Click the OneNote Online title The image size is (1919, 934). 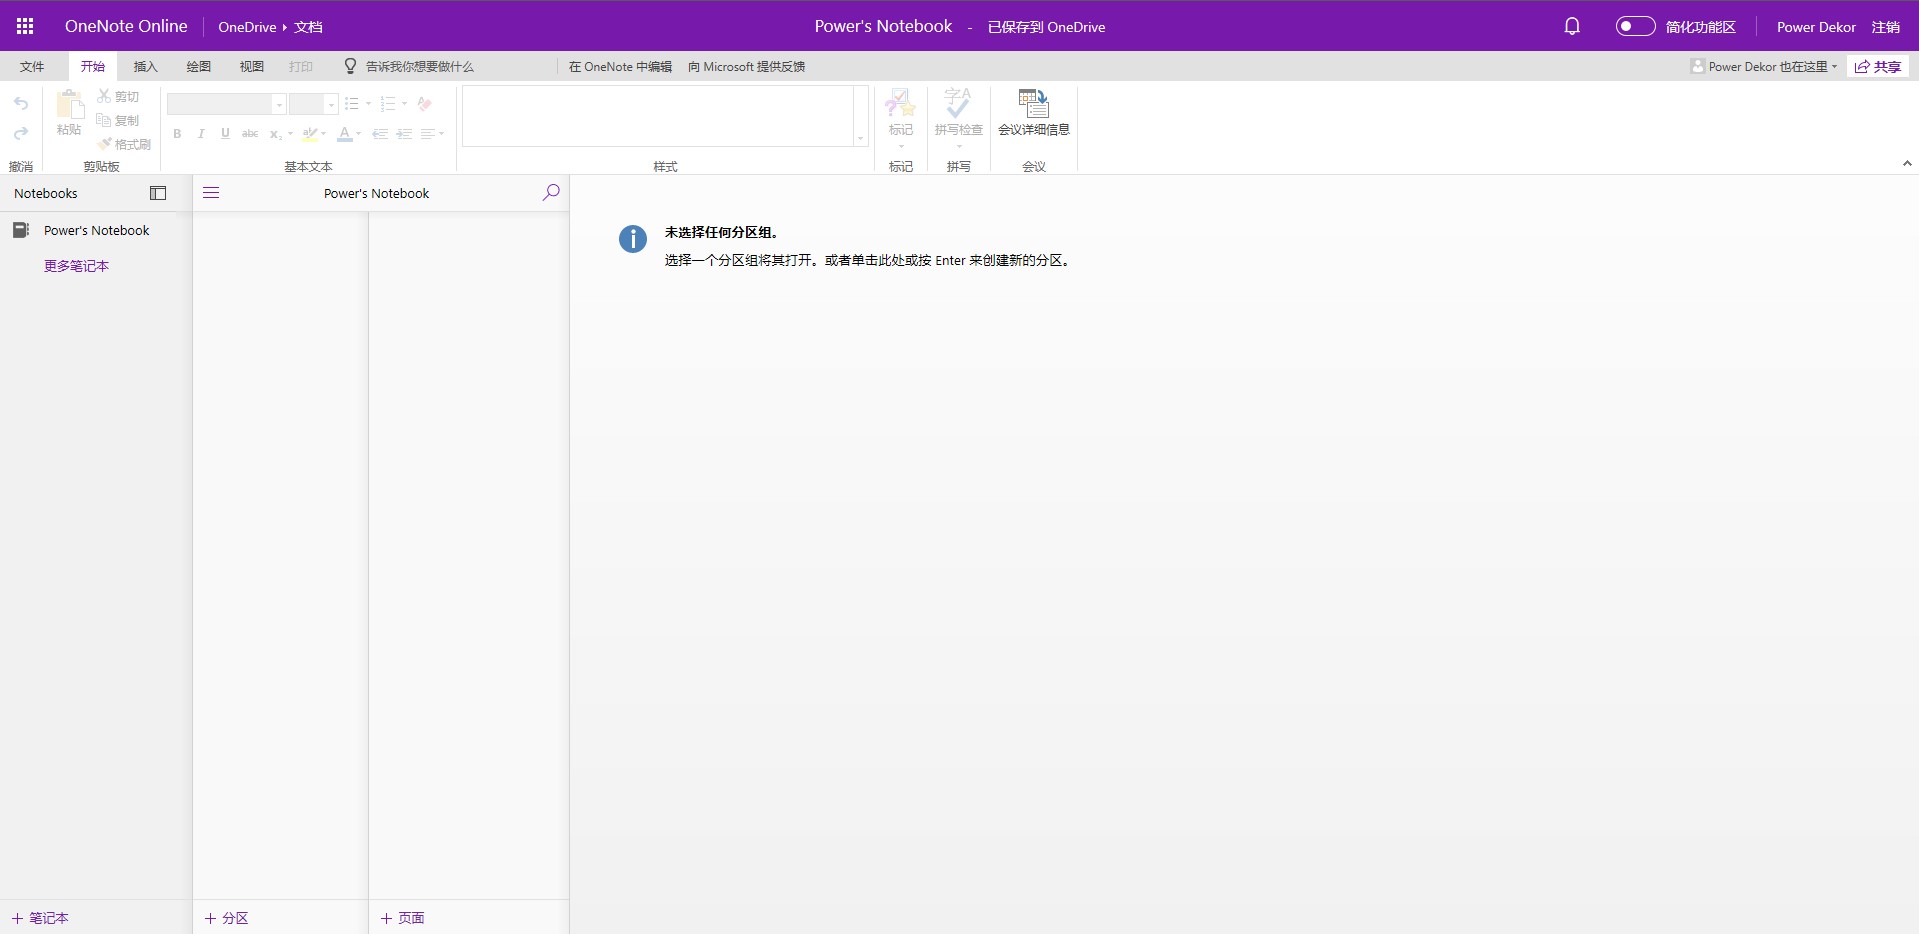(126, 26)
